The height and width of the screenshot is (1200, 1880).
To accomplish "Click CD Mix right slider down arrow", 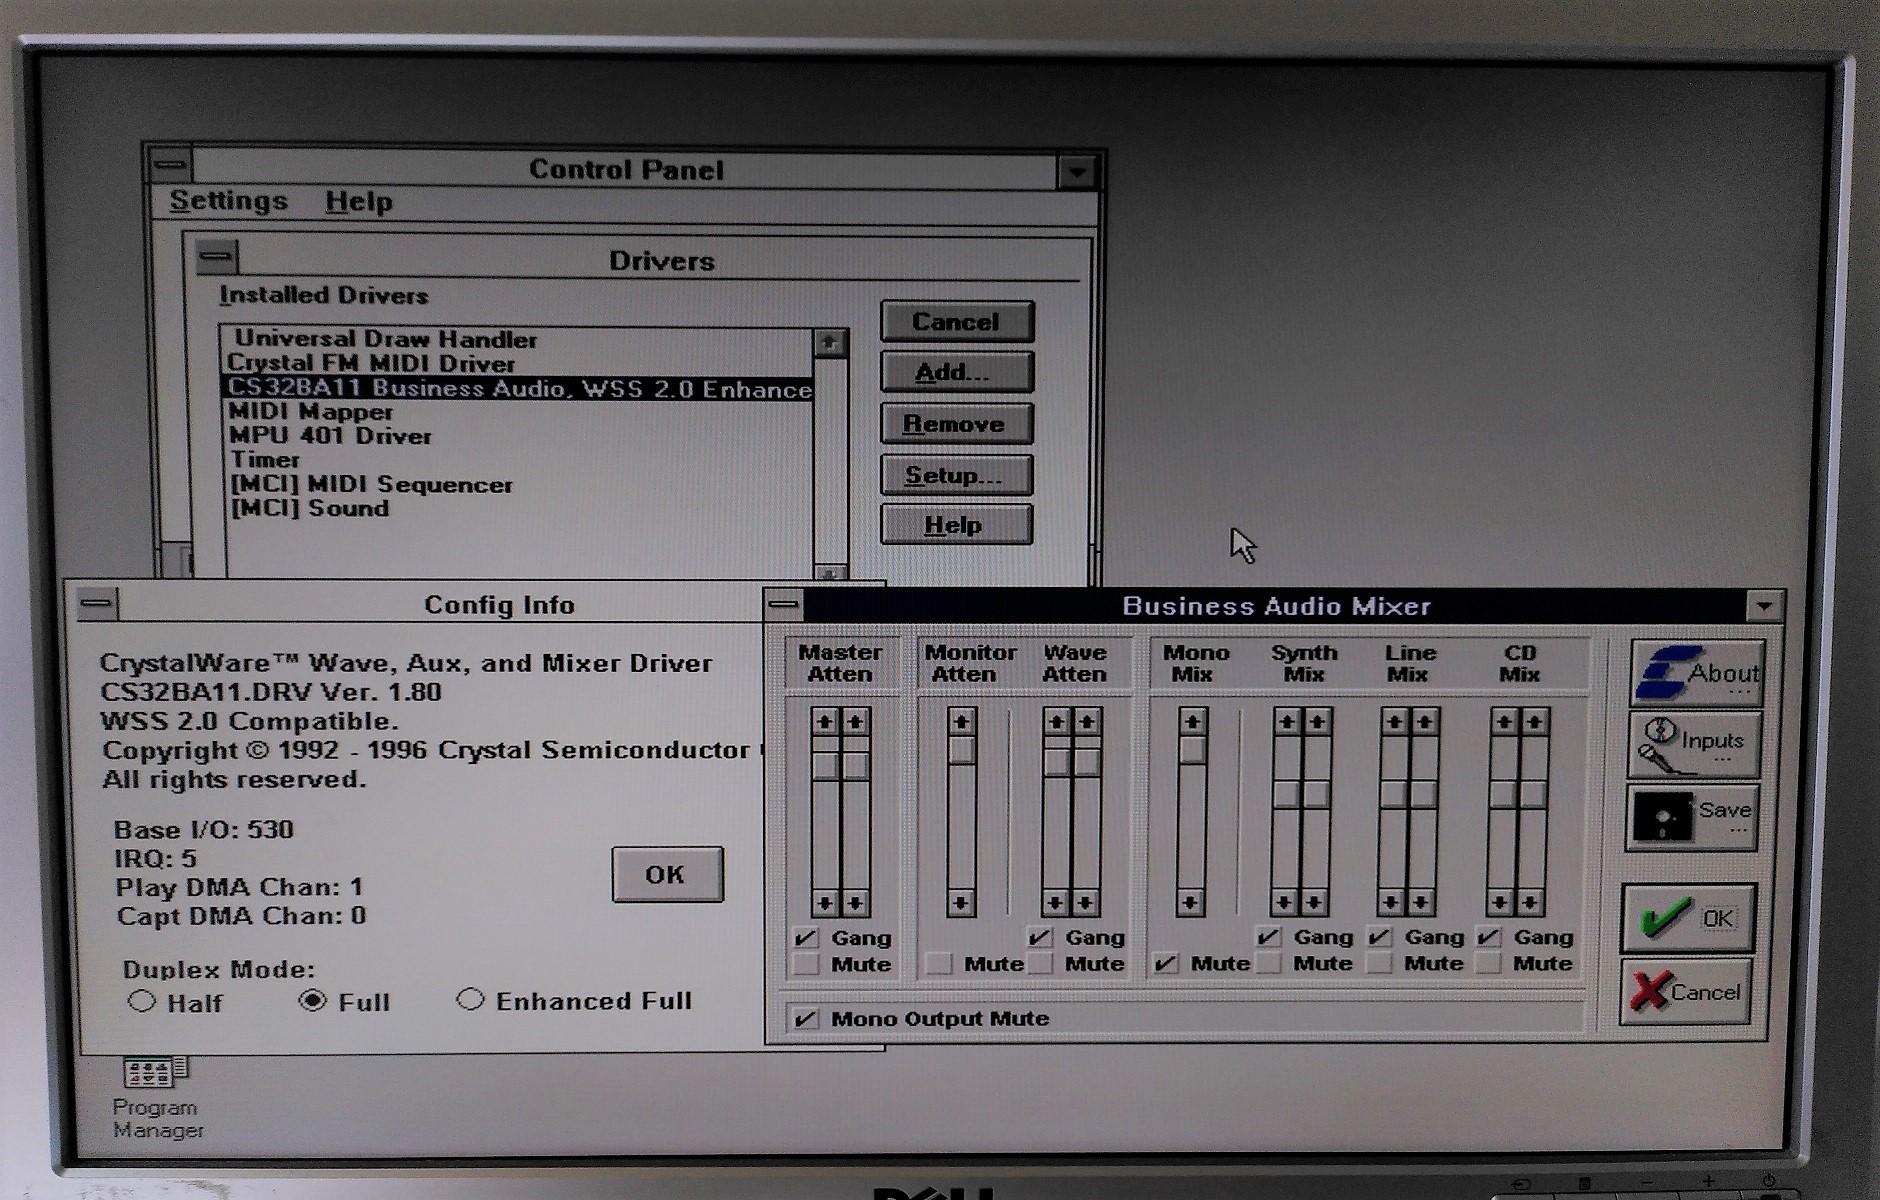I will [x=1531, y=903].
